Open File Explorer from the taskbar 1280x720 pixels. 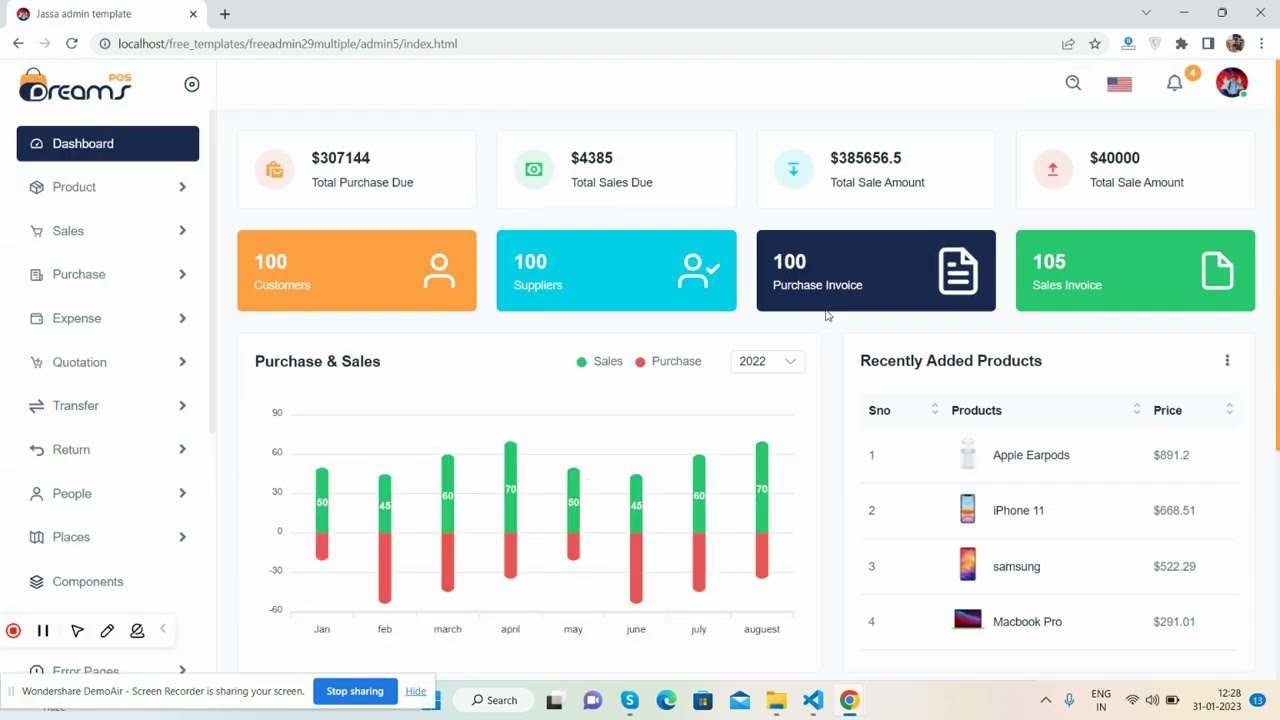pyautogui.click(x=776, y=700)
